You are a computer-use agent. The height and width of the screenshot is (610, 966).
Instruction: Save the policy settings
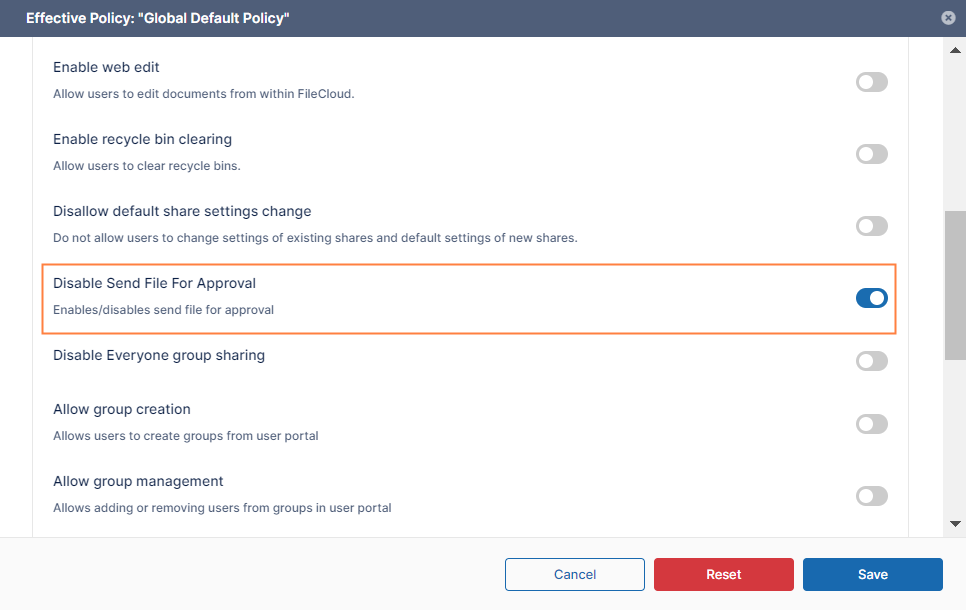pyautogui.click(x=872, y=574)
